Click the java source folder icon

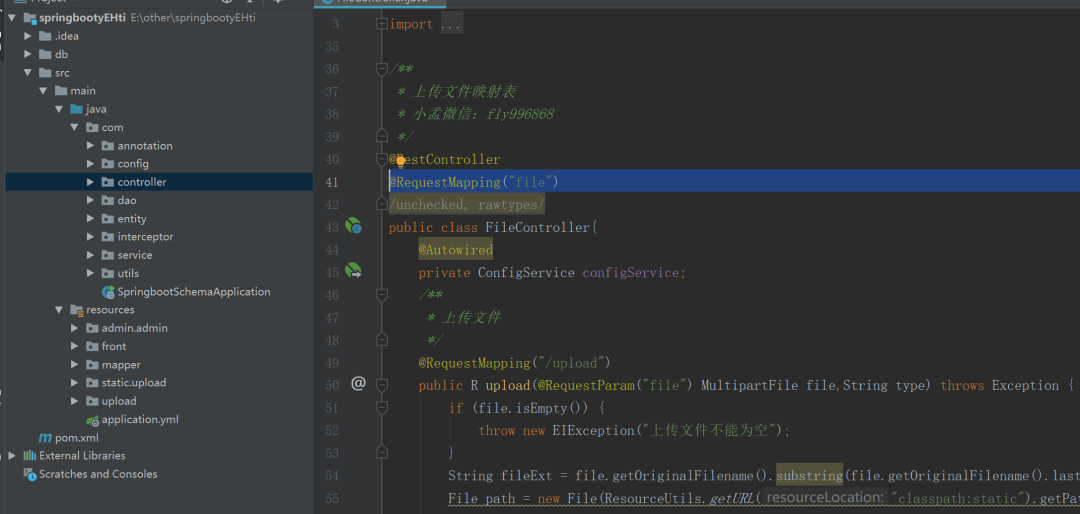[x=76, y=109]
